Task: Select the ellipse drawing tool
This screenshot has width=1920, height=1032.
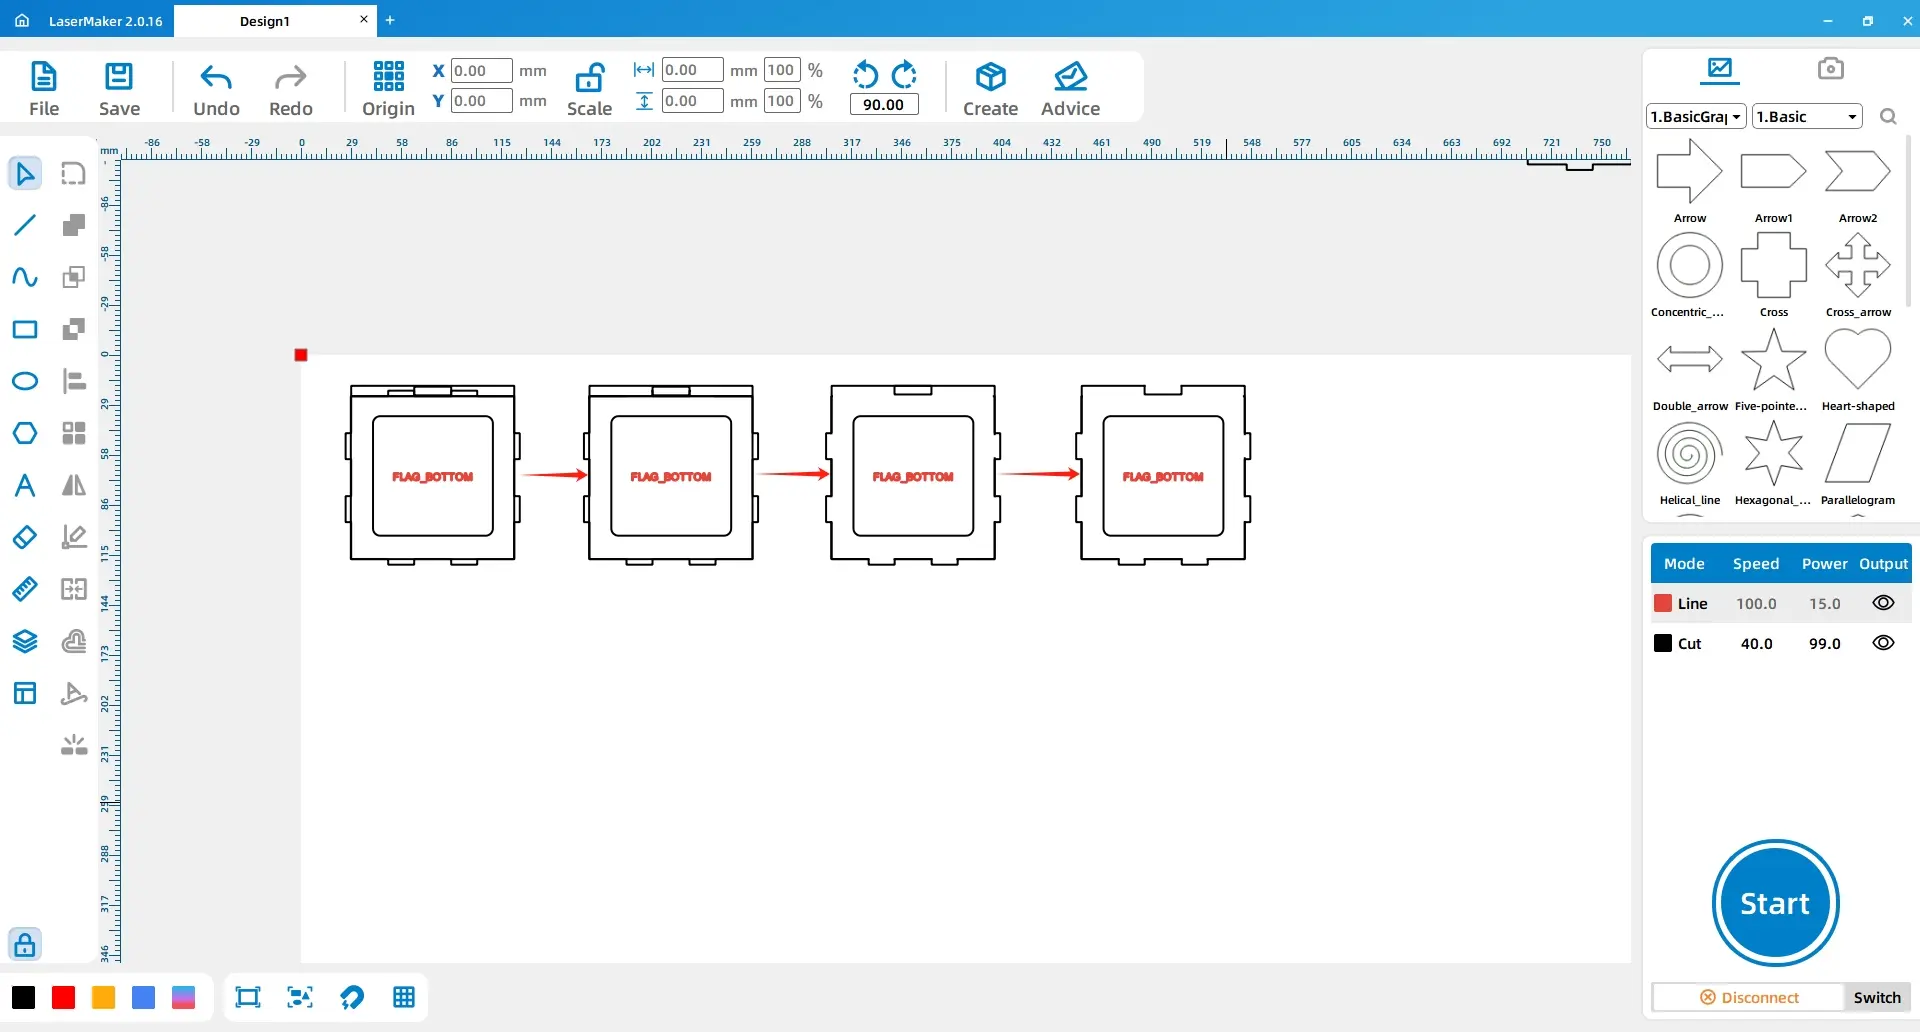Action: click(25, 381)
